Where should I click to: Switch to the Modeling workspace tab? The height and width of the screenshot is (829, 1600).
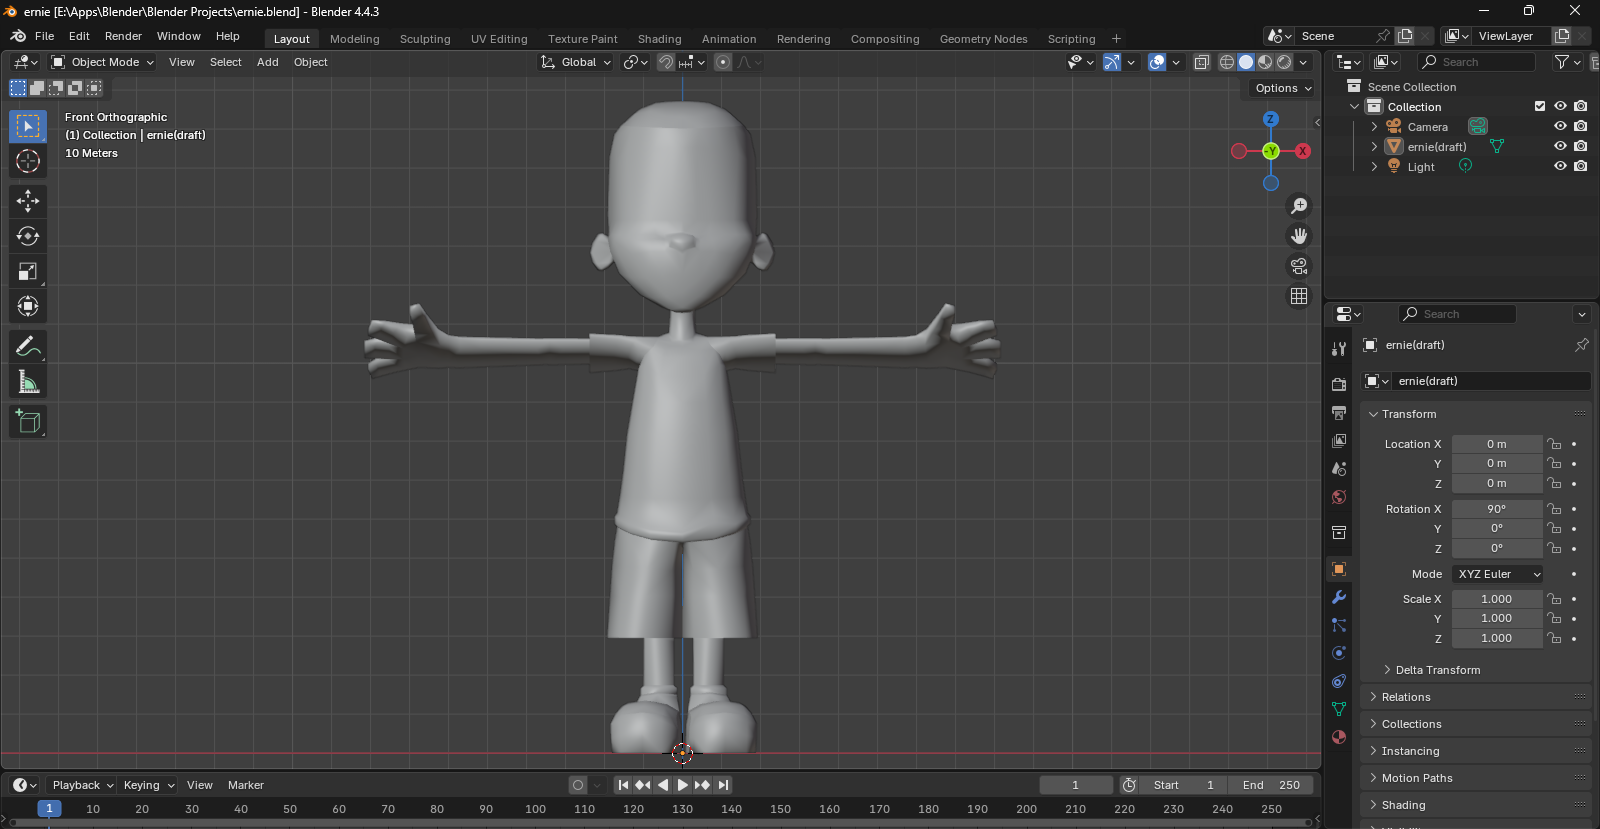tap(355, 39)
